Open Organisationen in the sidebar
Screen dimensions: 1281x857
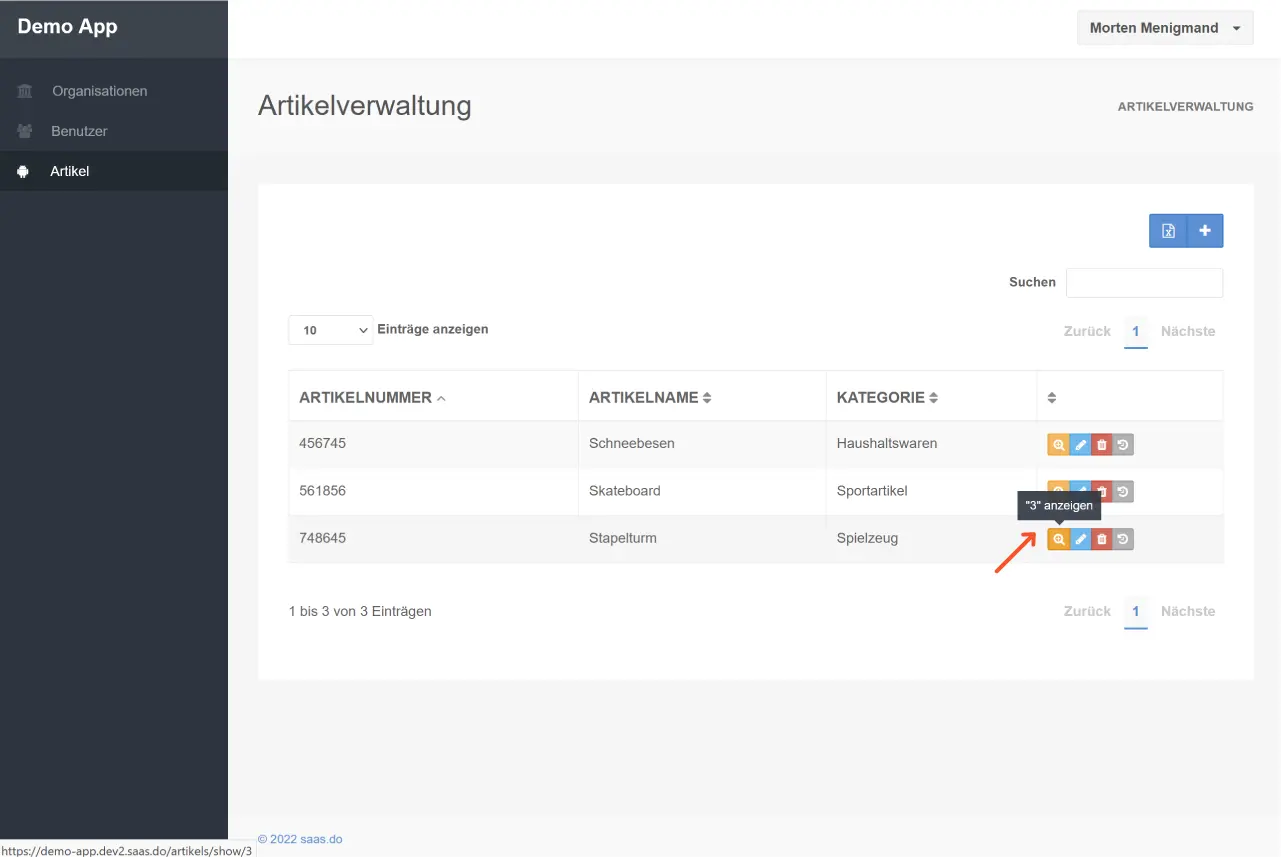[99, 91]
